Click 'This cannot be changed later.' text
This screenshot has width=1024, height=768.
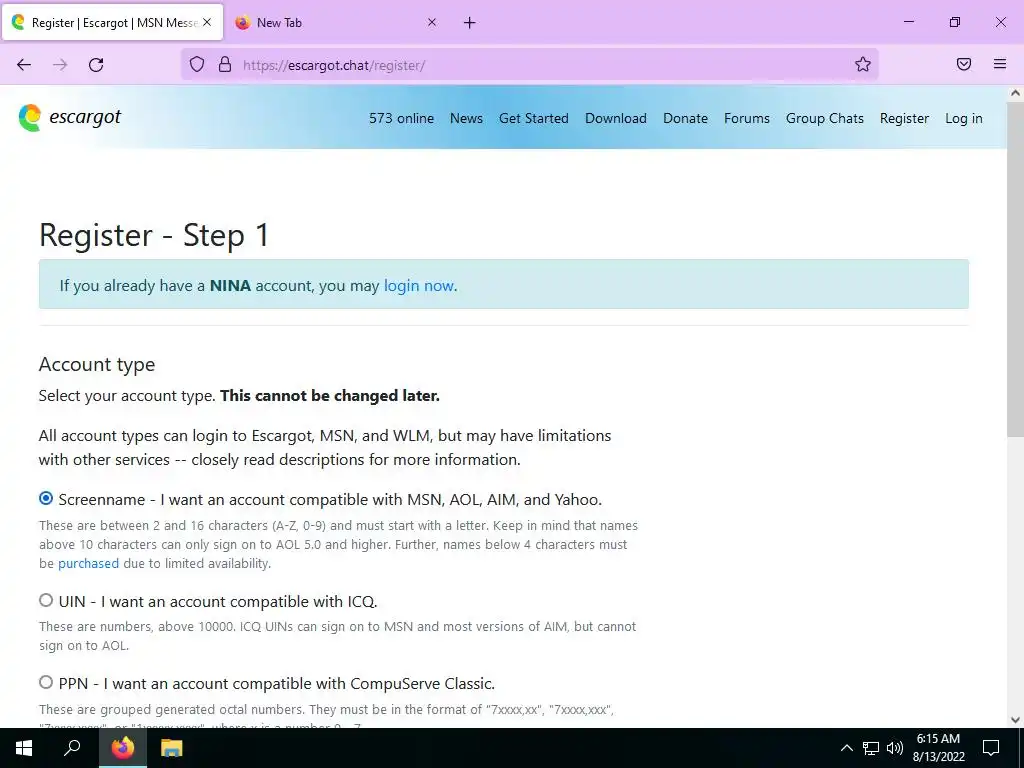pyautogui.click(x=330, y=396)
